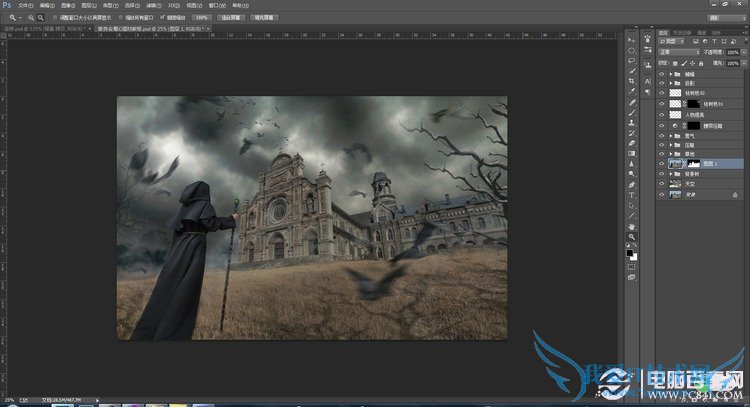Toggle the 'Zoom all windows' checkbox
This screenshot has height=407, width=750.
(121, 17)
